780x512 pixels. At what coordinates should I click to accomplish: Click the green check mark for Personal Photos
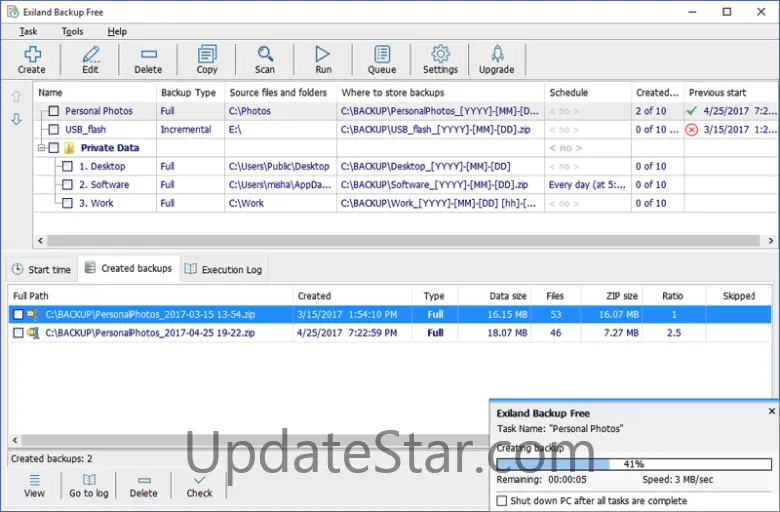pos(691,110)
